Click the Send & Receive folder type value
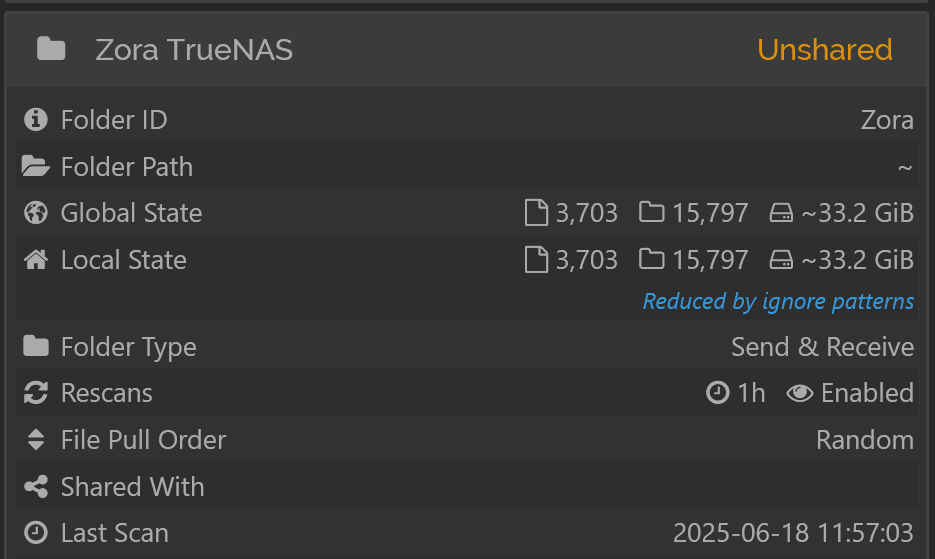Image resolution: width=935 pixels, height=559 pixels. [822, 347]
